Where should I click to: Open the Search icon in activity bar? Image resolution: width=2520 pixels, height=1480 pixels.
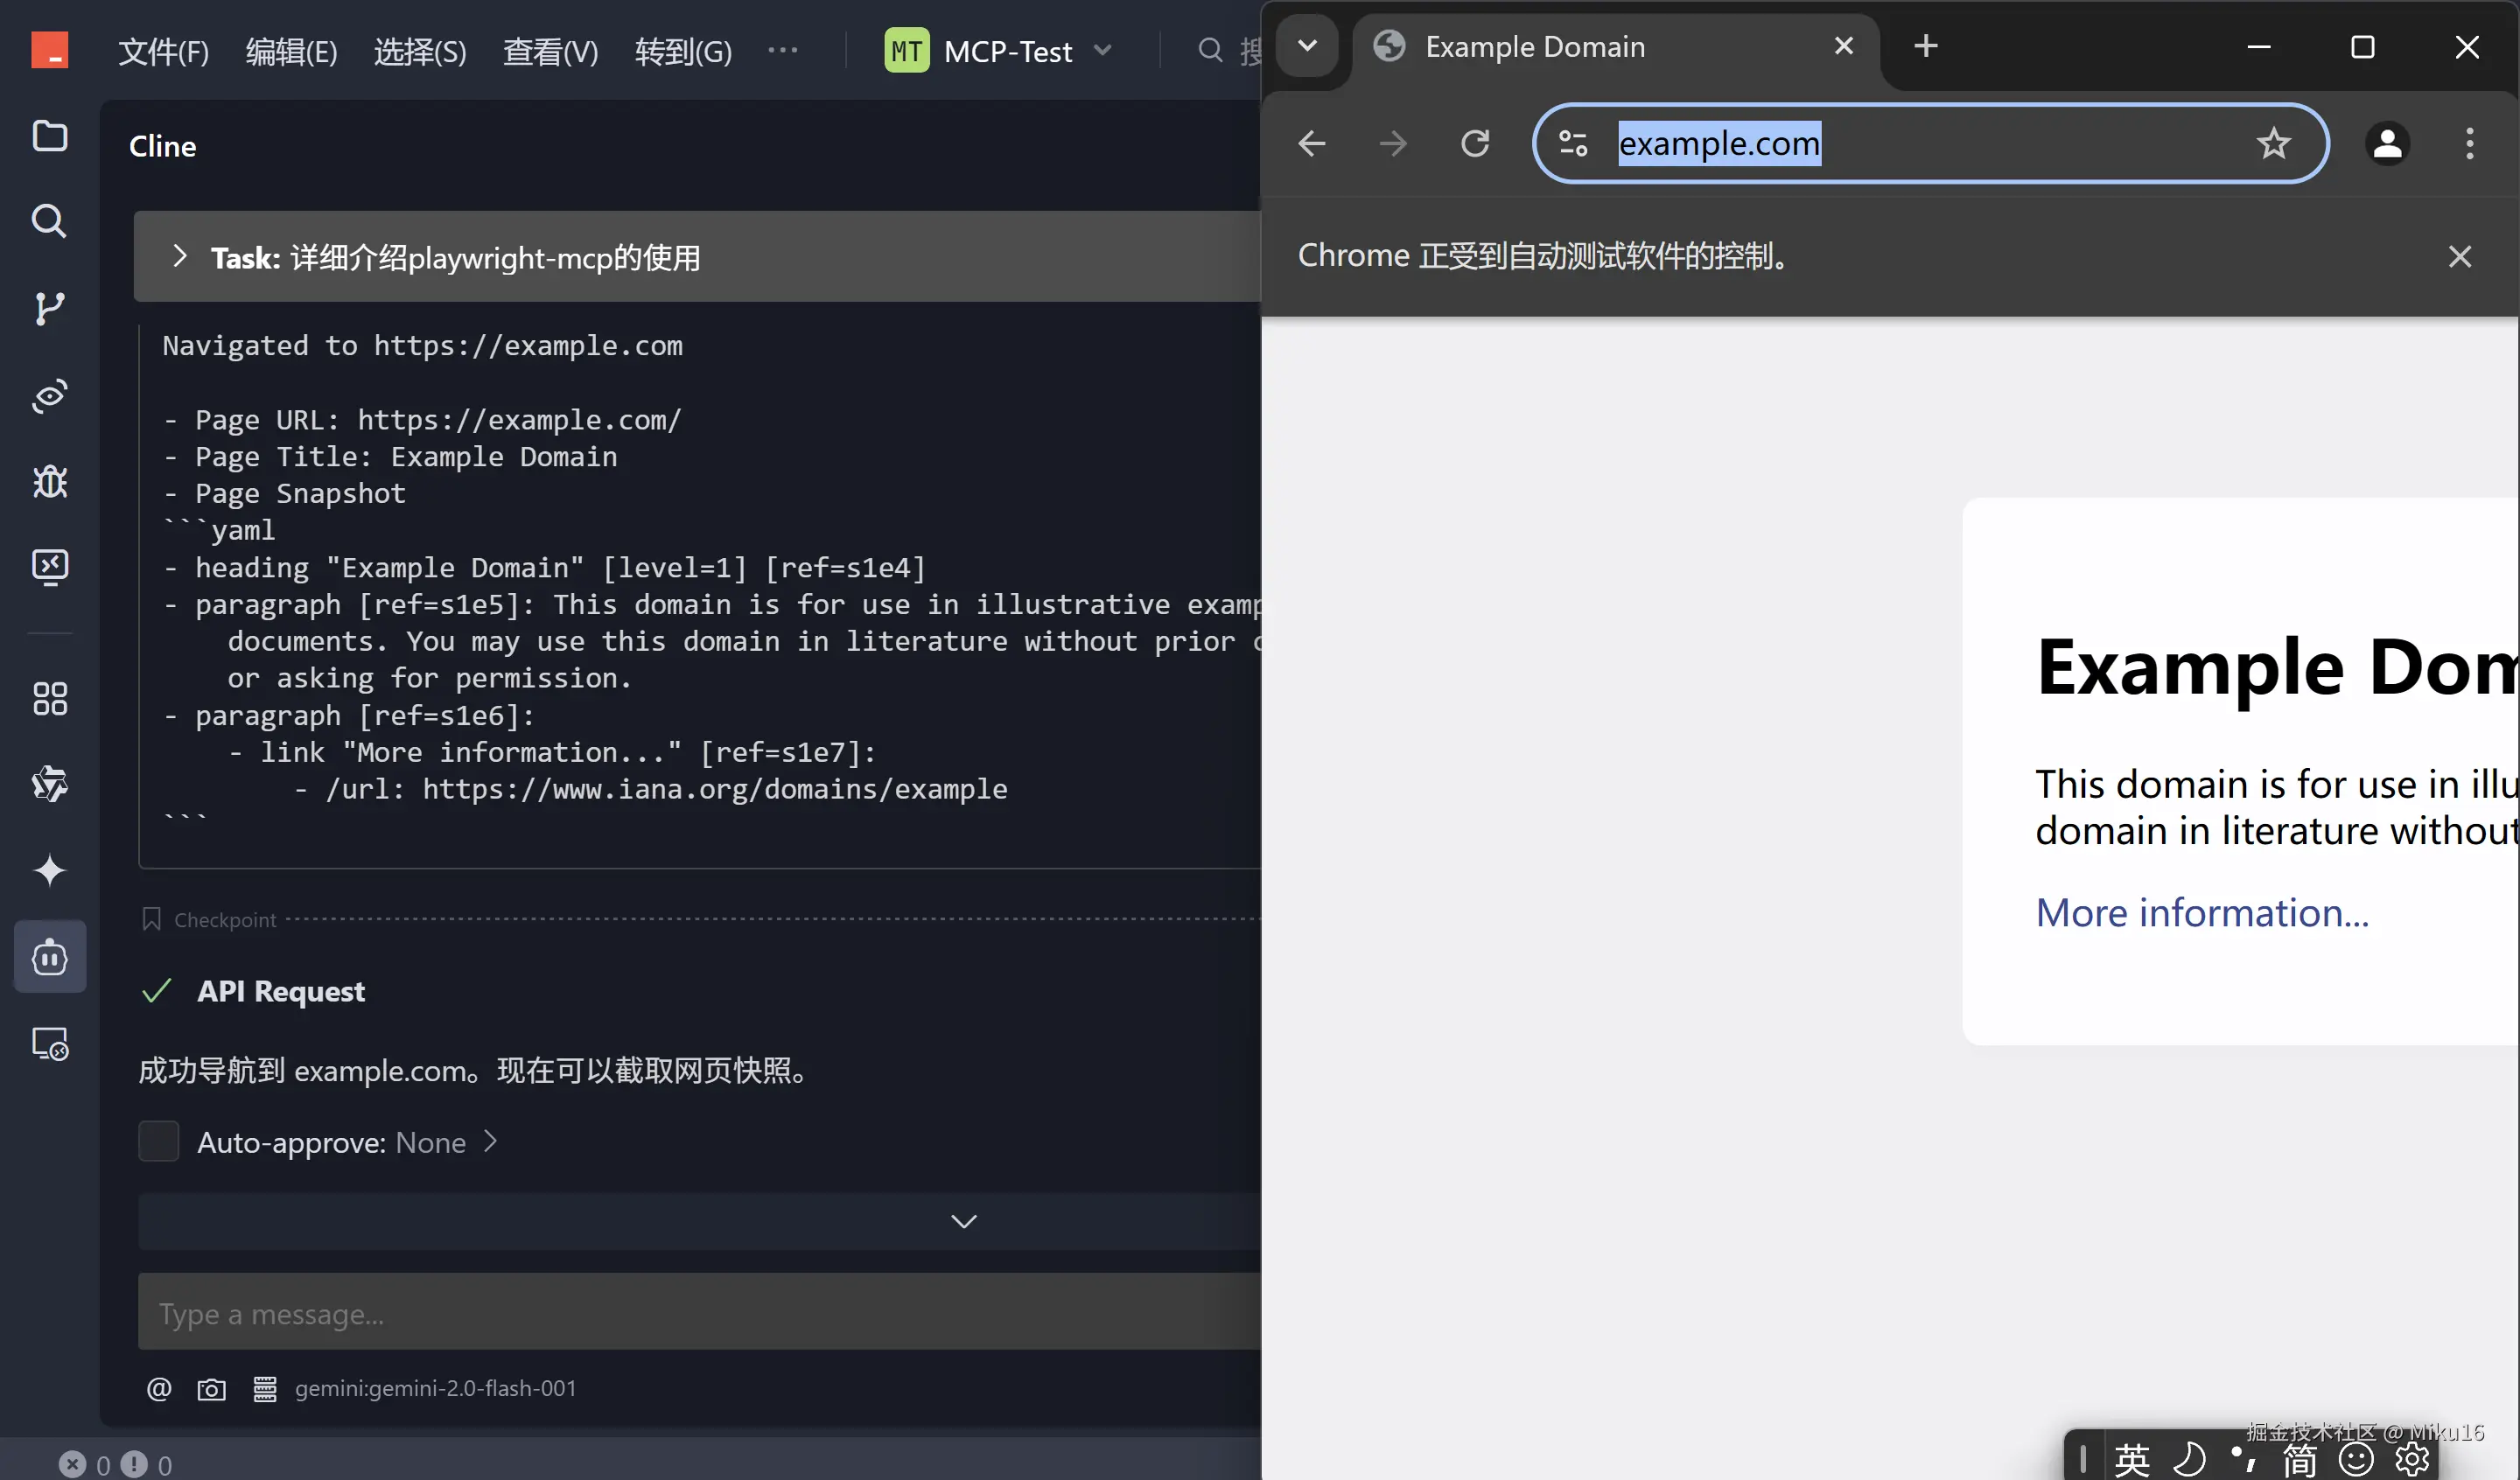(49, 221)
